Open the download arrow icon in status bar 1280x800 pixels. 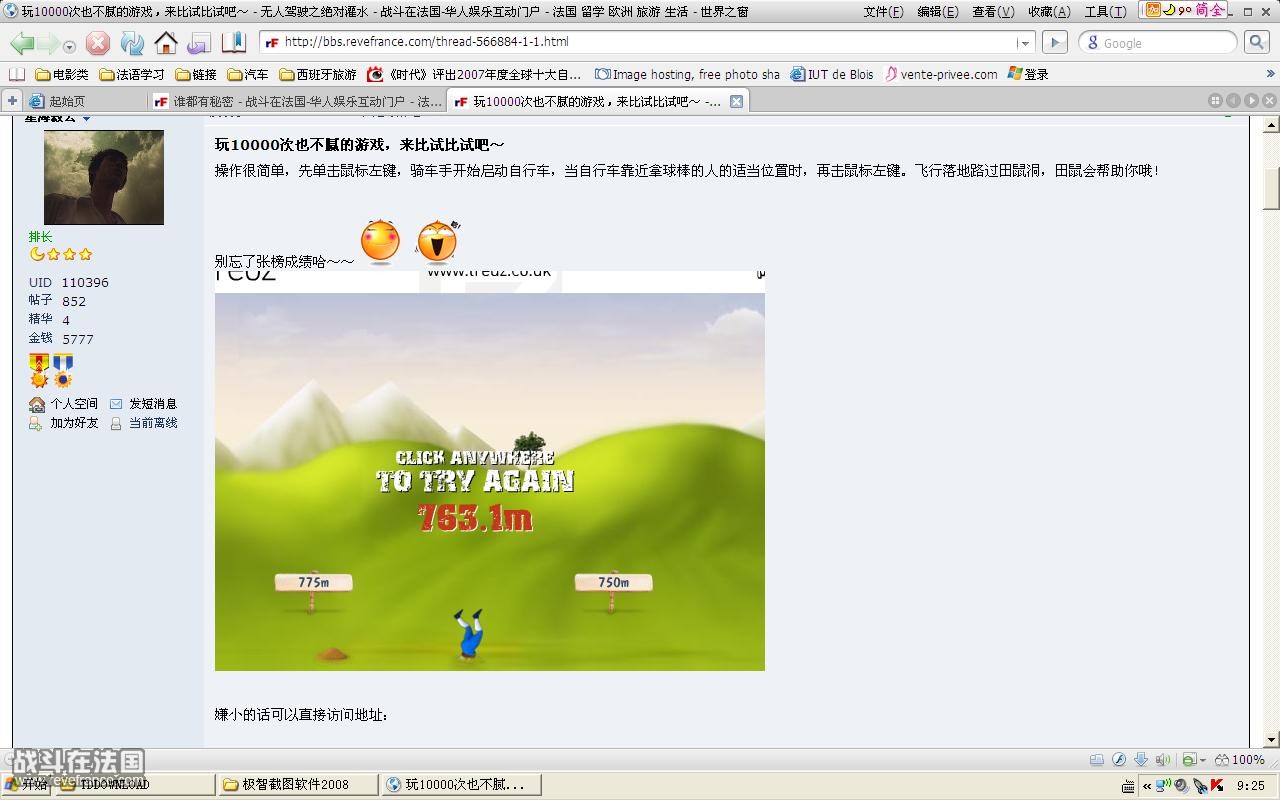(1141, 760)
